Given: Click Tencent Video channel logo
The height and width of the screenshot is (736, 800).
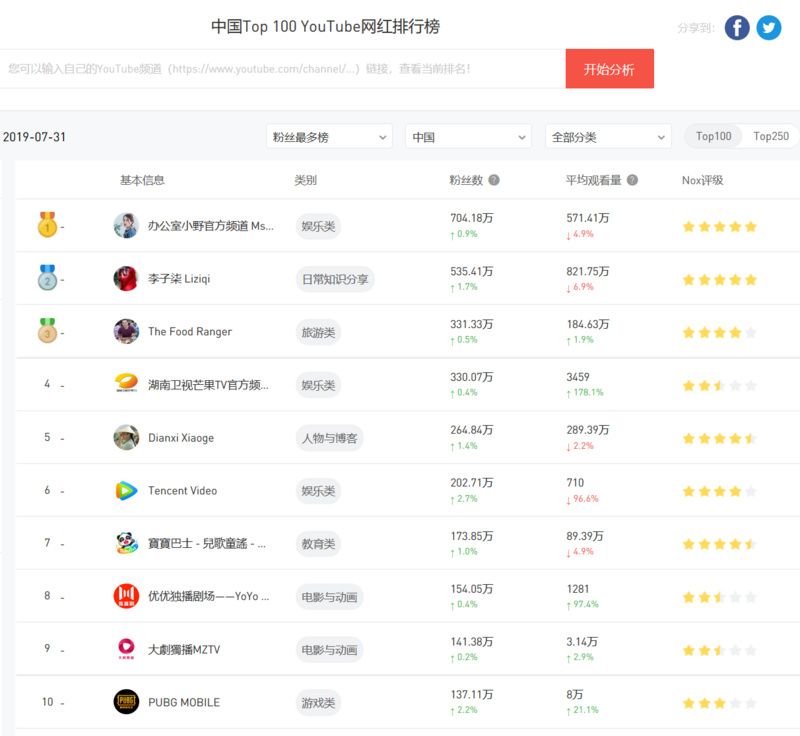Looking at the screenshot, I should 126,491.
